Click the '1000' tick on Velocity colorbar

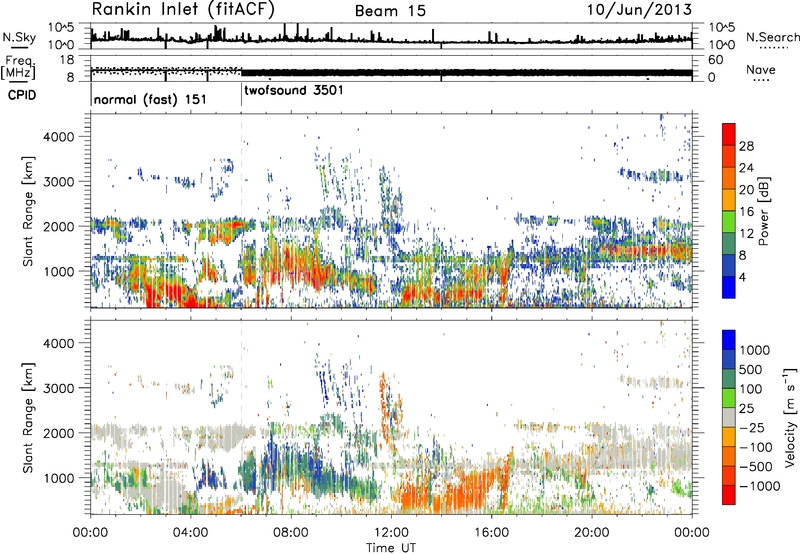click(x=754, y=350)
